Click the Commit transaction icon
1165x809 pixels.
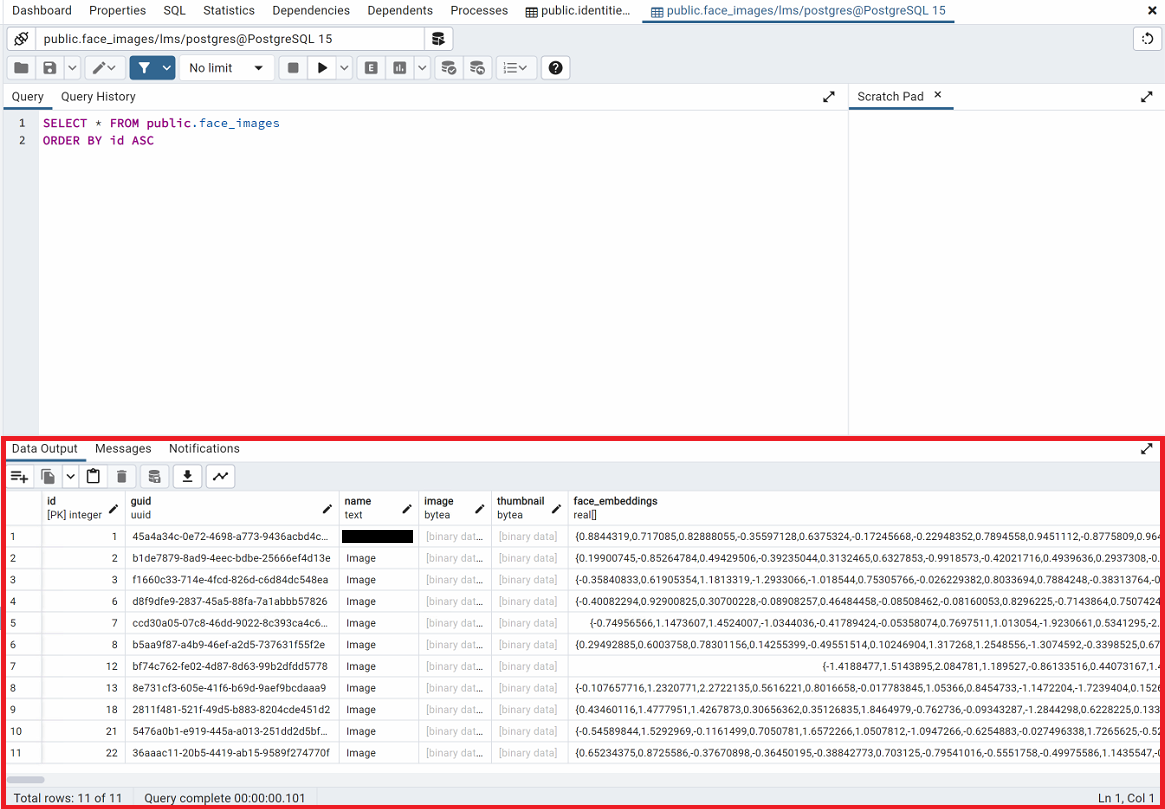click(x=449, y=68)
